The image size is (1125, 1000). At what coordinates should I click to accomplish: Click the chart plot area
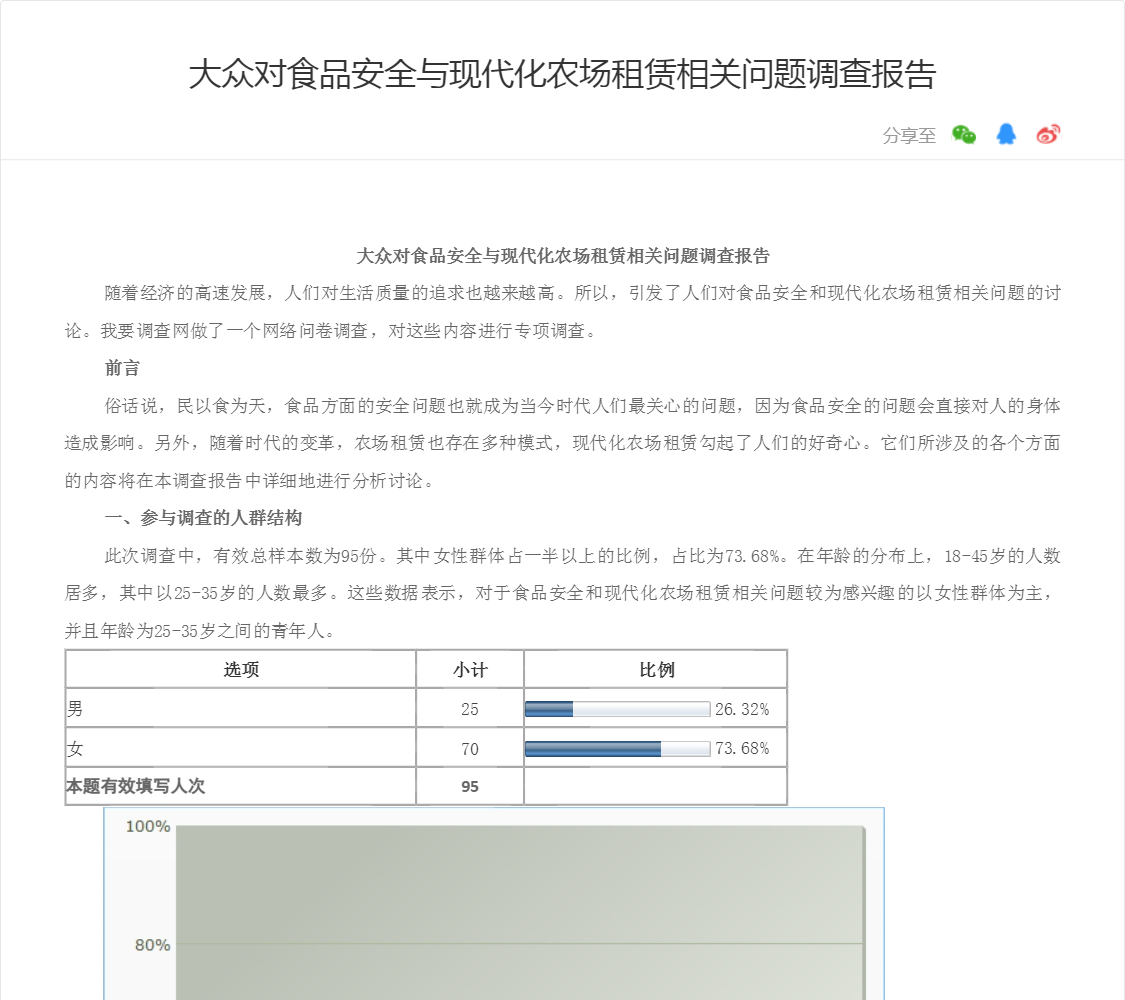coord(520,912)
